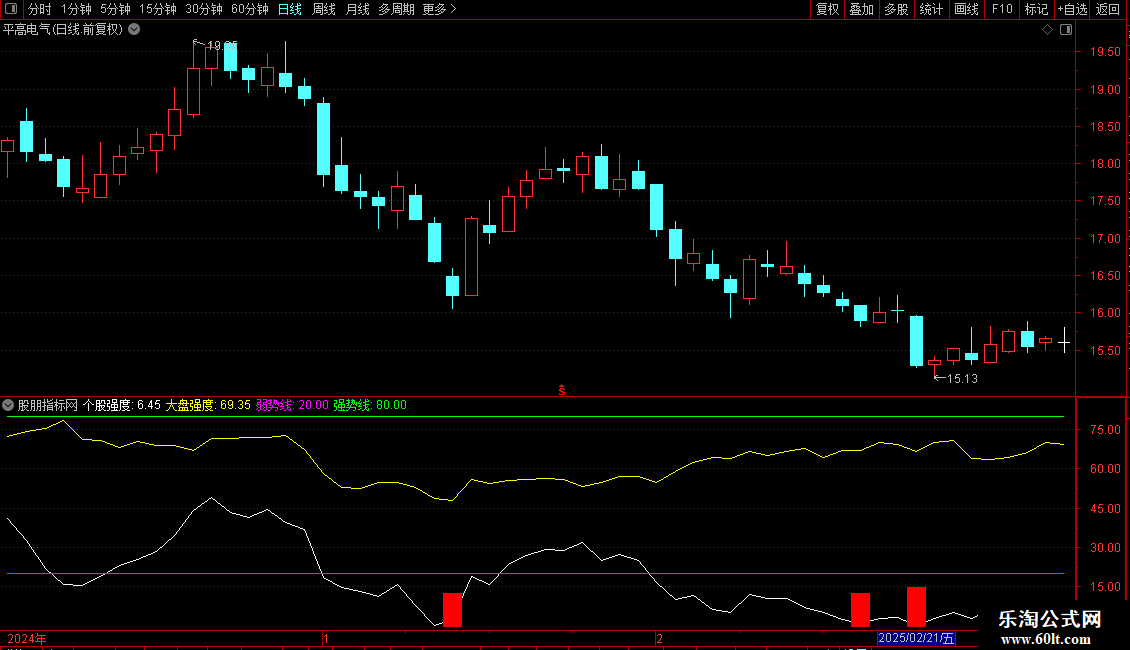This screenshot has width=1130, height=650.
Task: Select the 5分钟 timeframe tab
Action: click(115, 9)
